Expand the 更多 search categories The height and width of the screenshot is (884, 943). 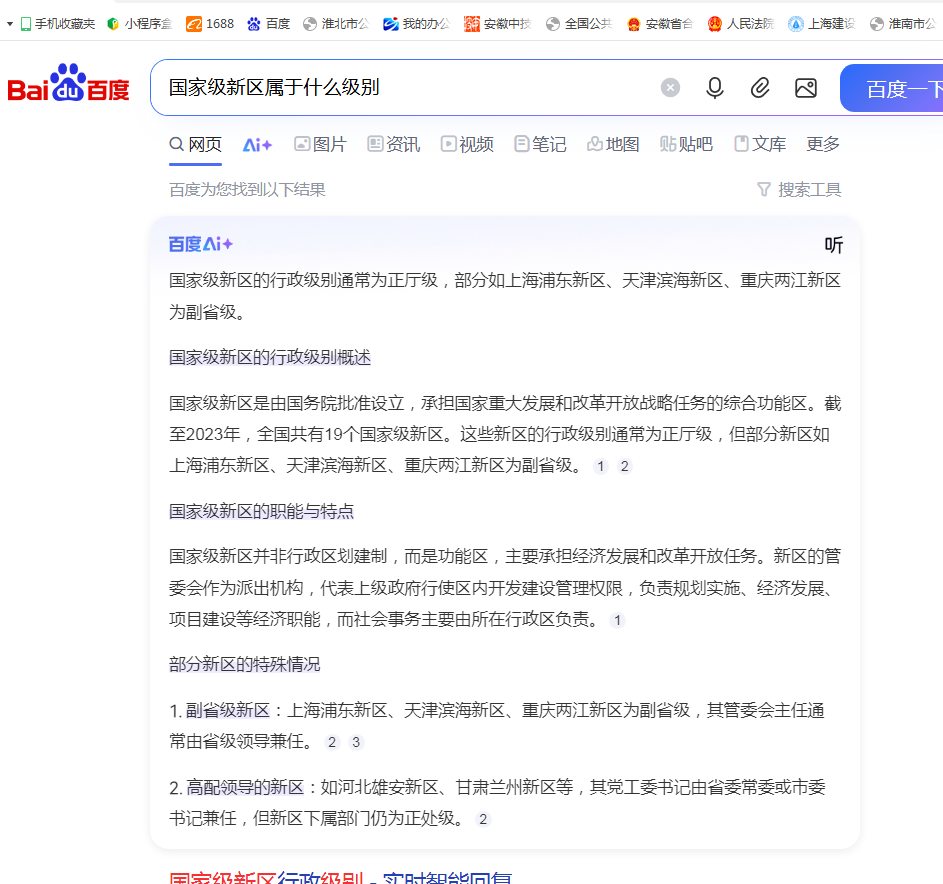tap(823, 144)
